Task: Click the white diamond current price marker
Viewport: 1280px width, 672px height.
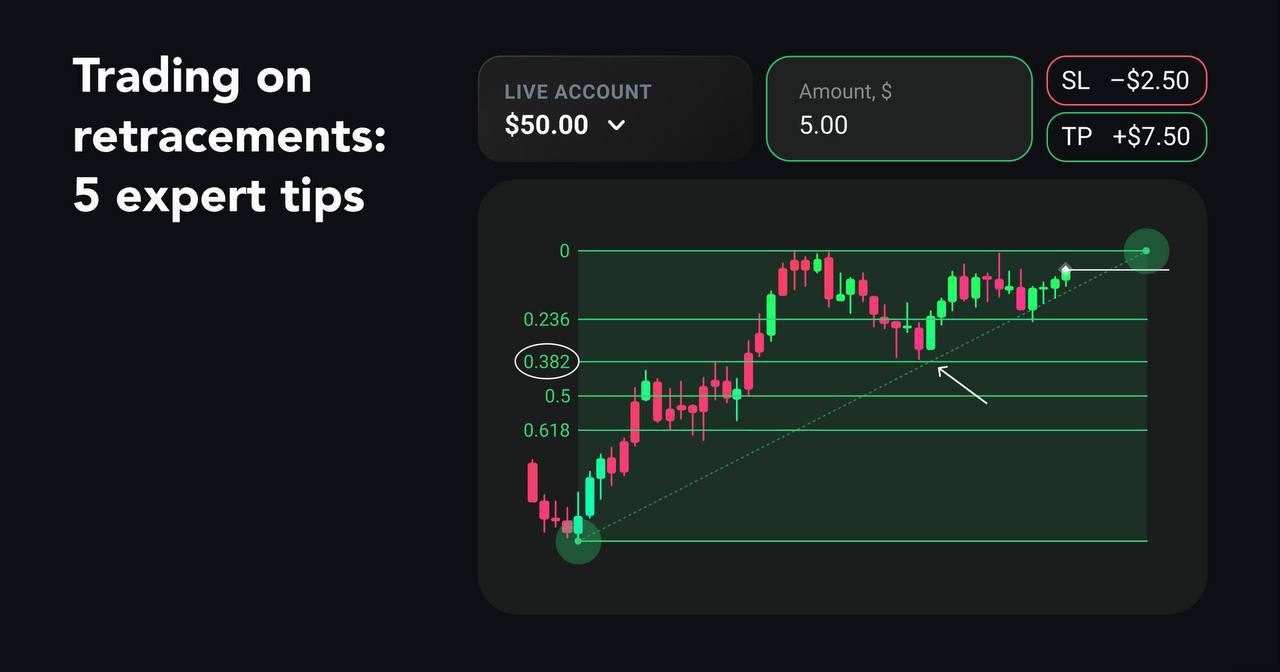Action: tap(1066, 270)
